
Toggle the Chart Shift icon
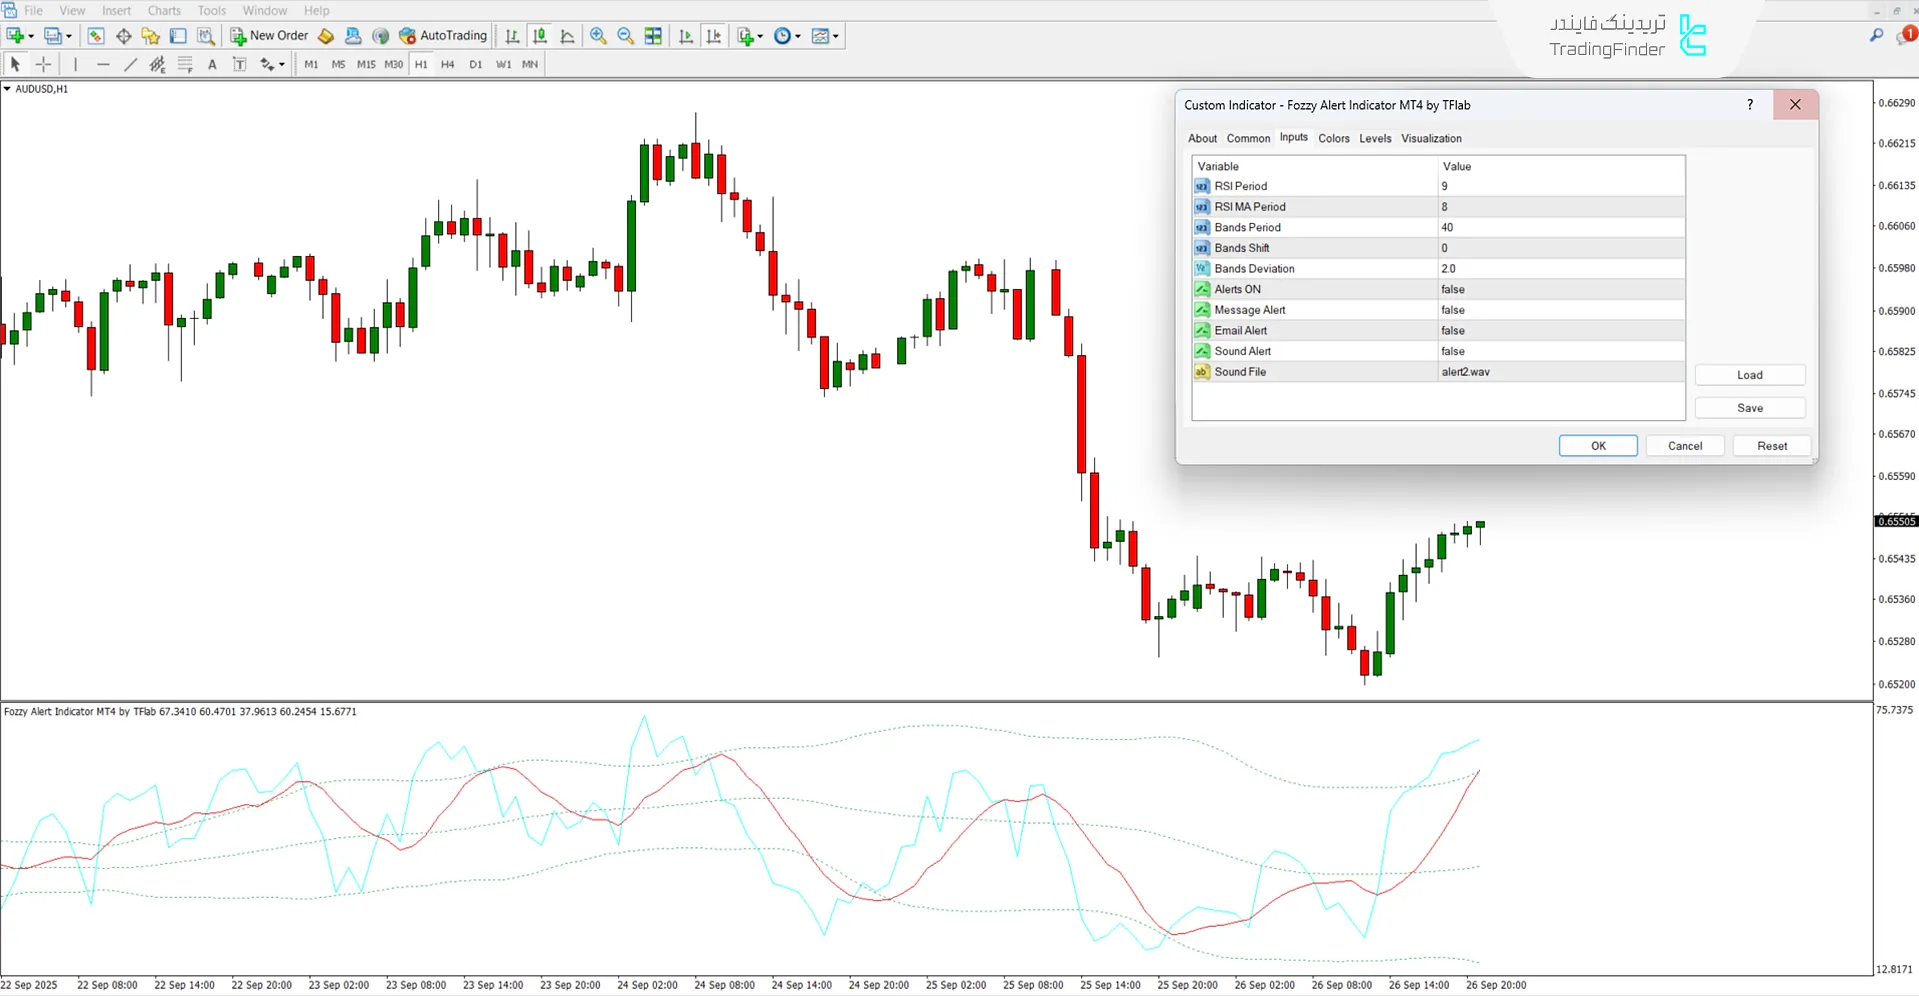714,36
